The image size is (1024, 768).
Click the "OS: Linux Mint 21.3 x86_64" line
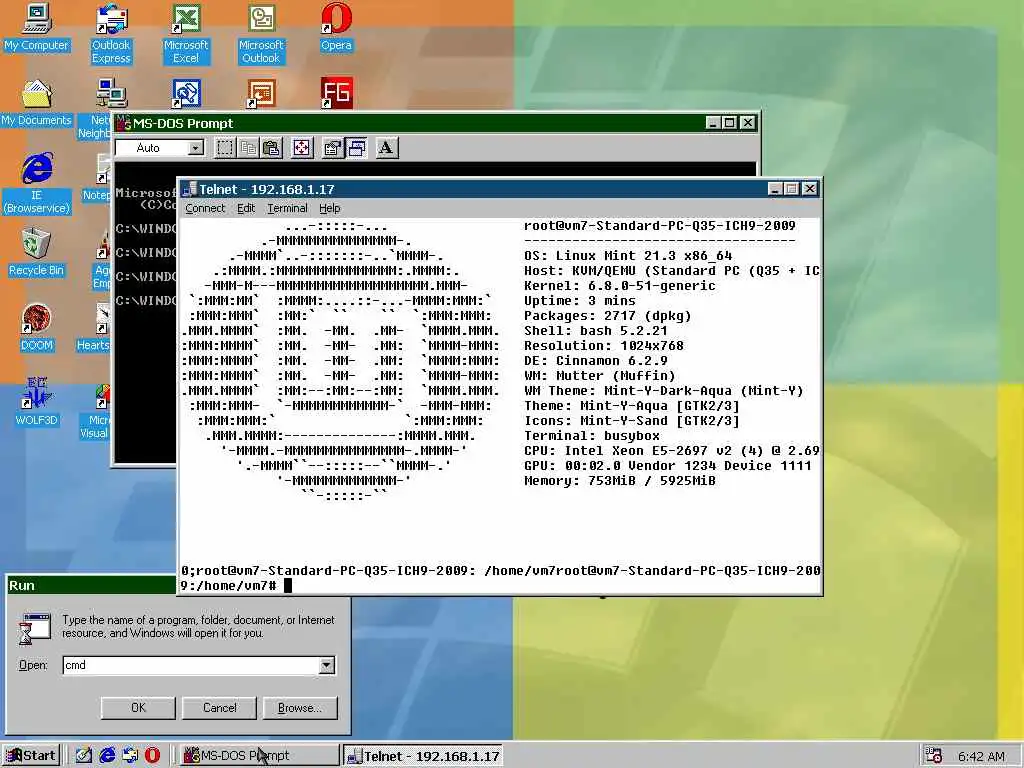[628, 256]
